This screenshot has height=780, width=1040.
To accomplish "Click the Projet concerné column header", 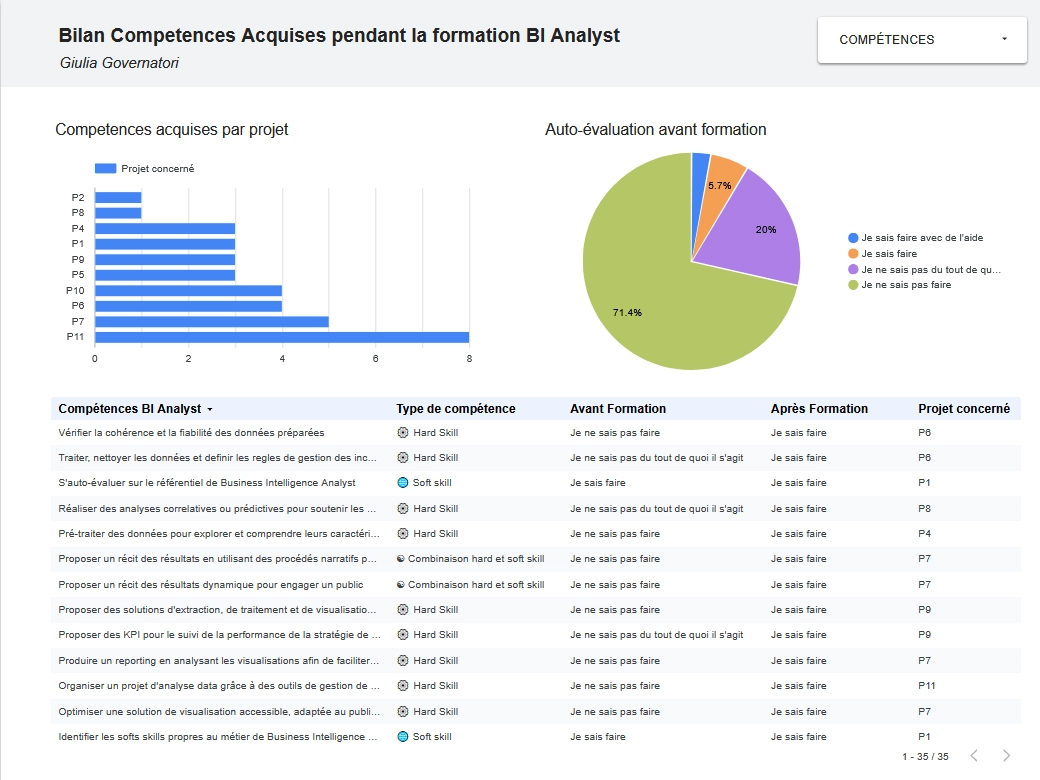I will pos(963,409).
